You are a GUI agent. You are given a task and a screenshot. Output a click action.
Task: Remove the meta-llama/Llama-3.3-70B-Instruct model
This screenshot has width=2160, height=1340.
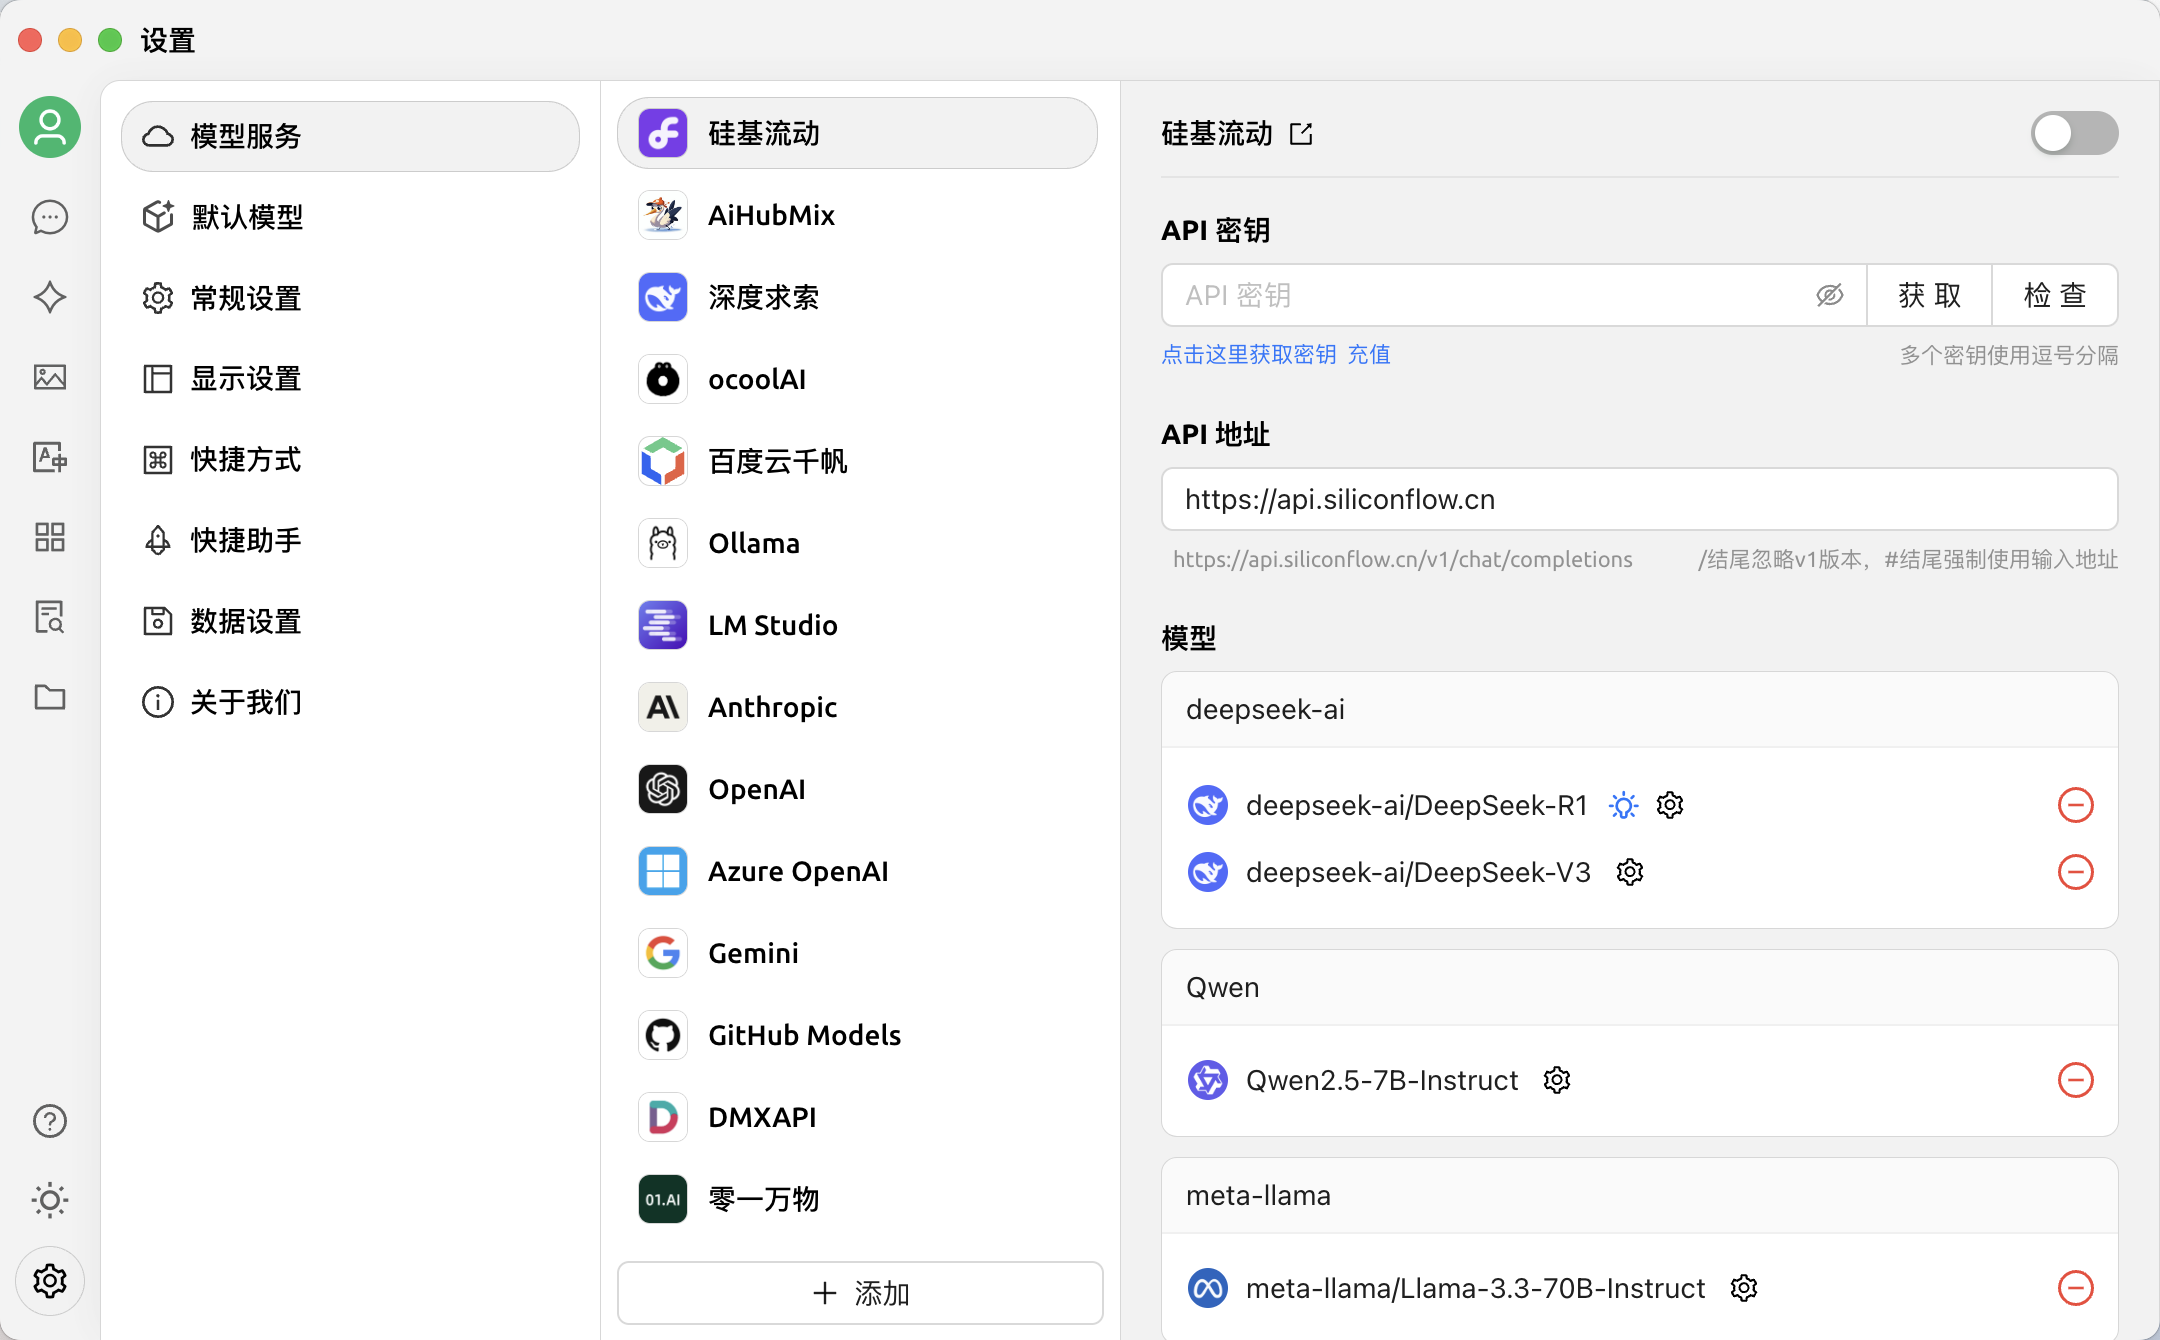click(x=2076, y=1288)
